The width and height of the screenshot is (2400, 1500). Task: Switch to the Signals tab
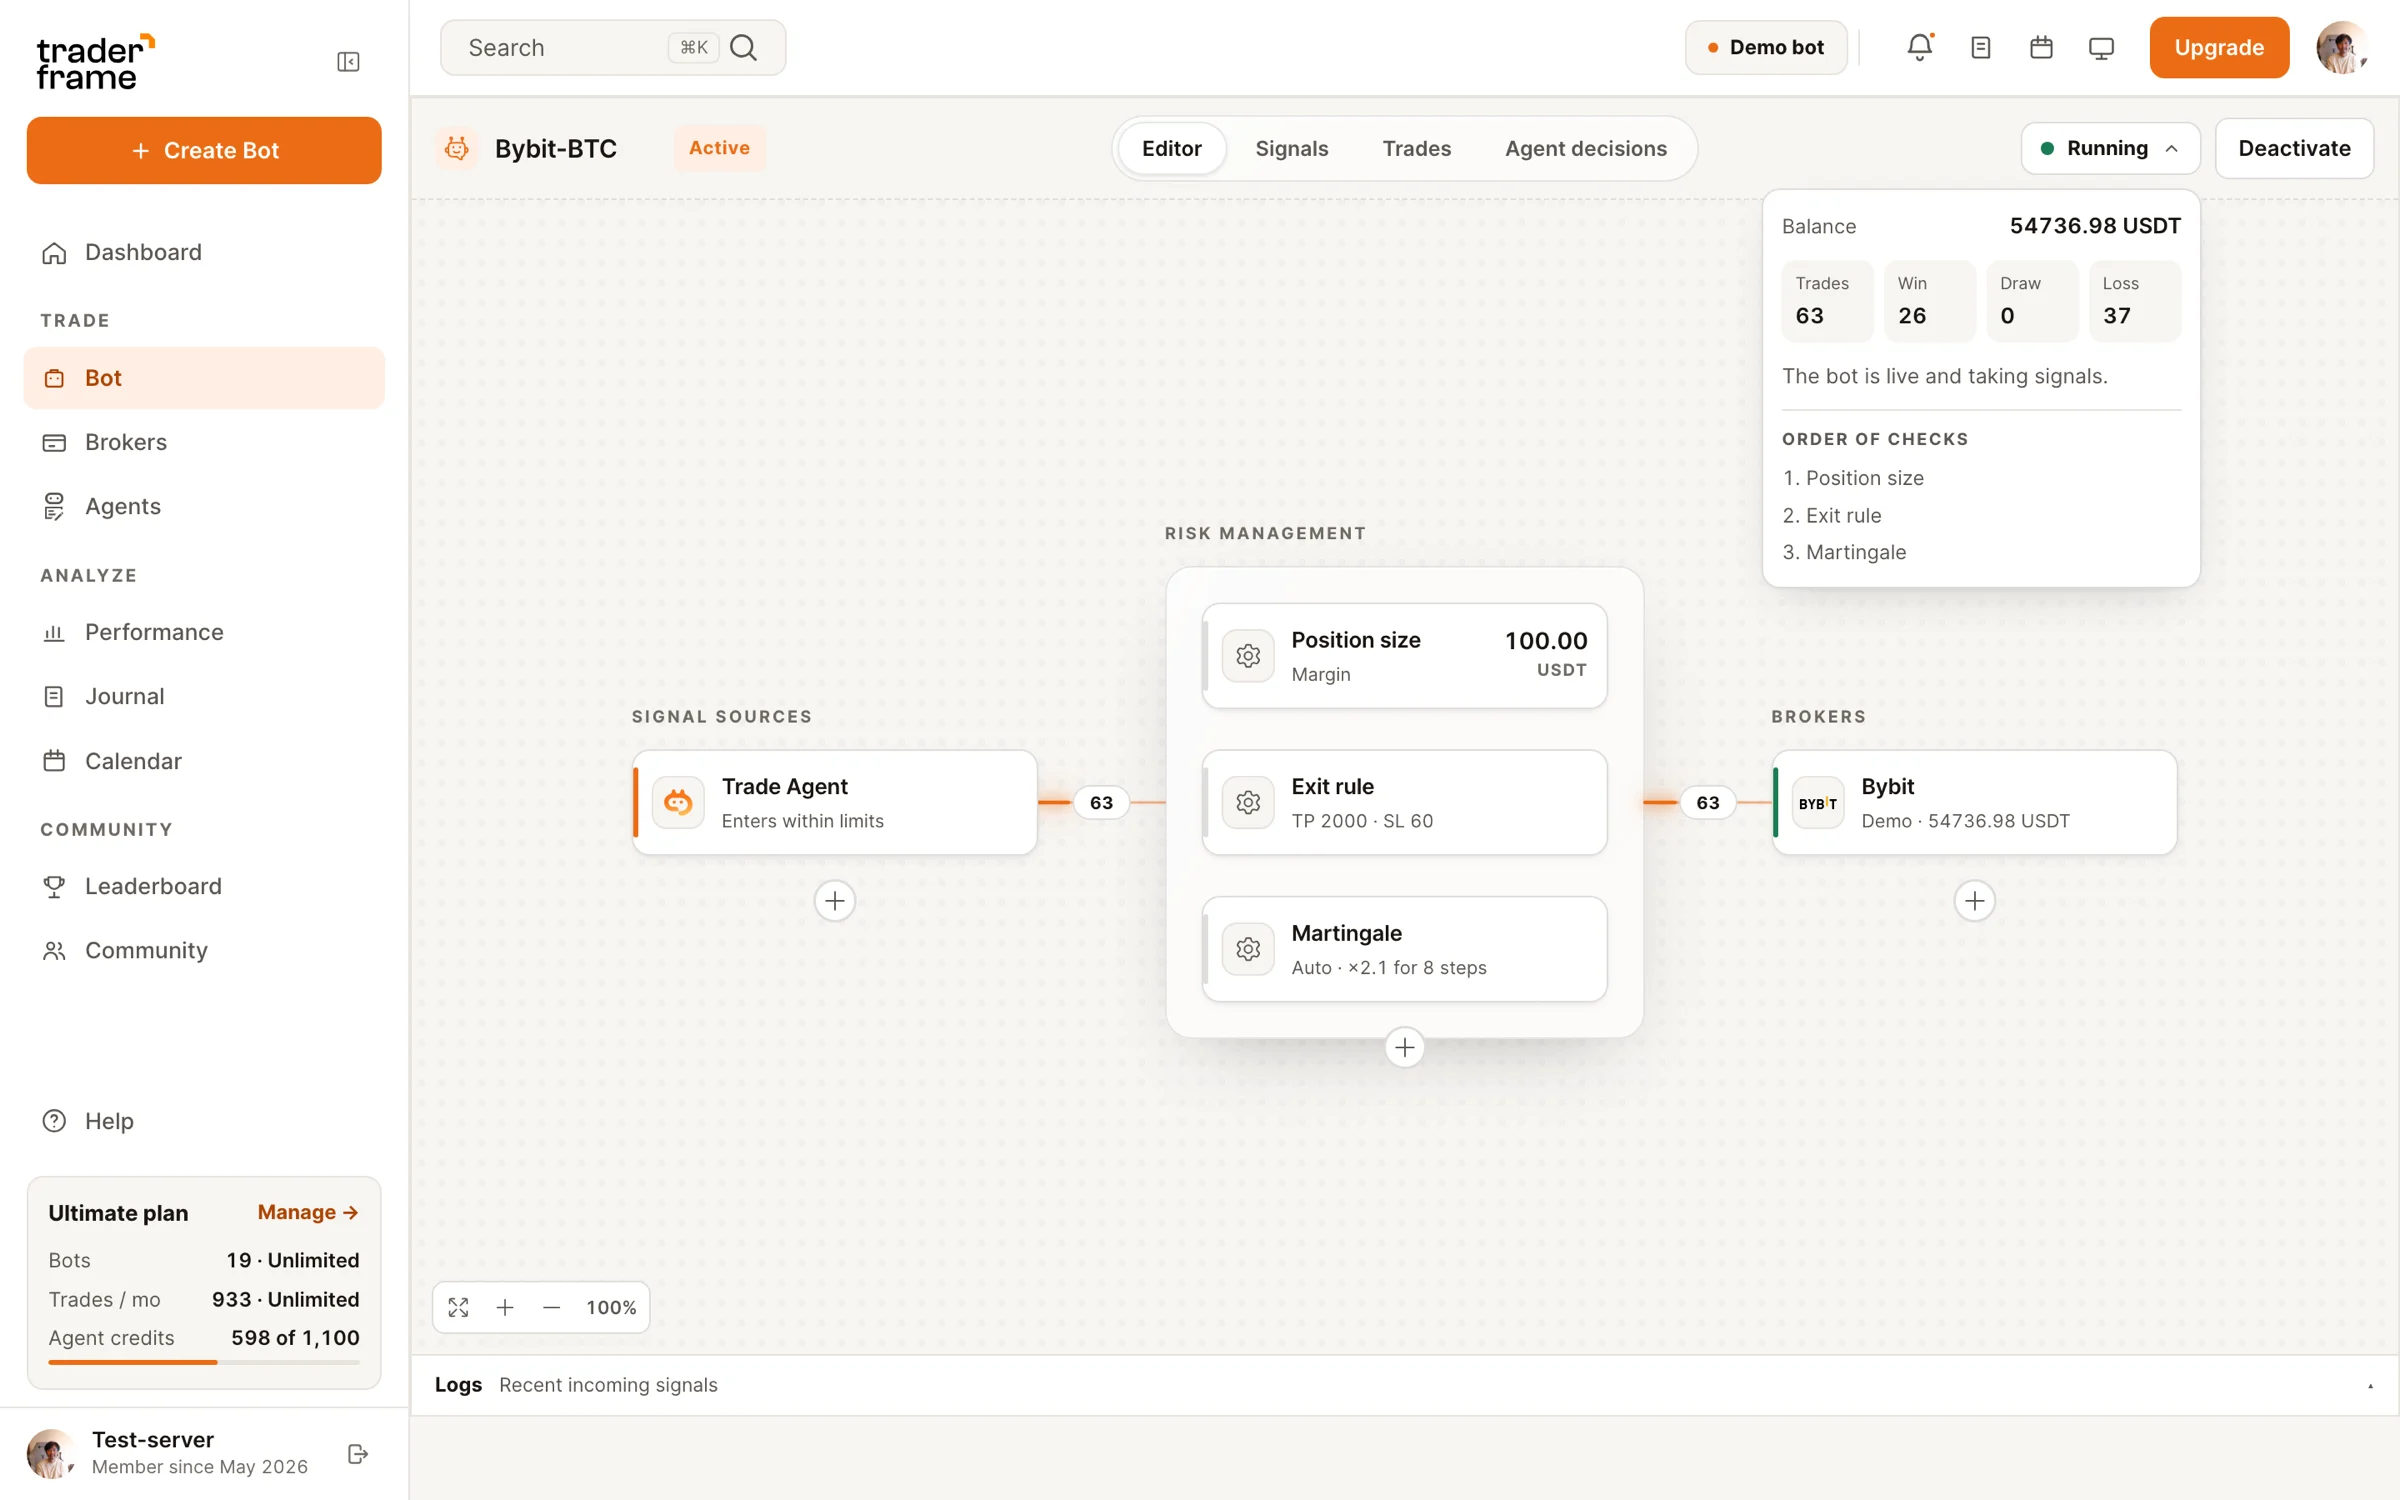click(x=1291, y=148)
